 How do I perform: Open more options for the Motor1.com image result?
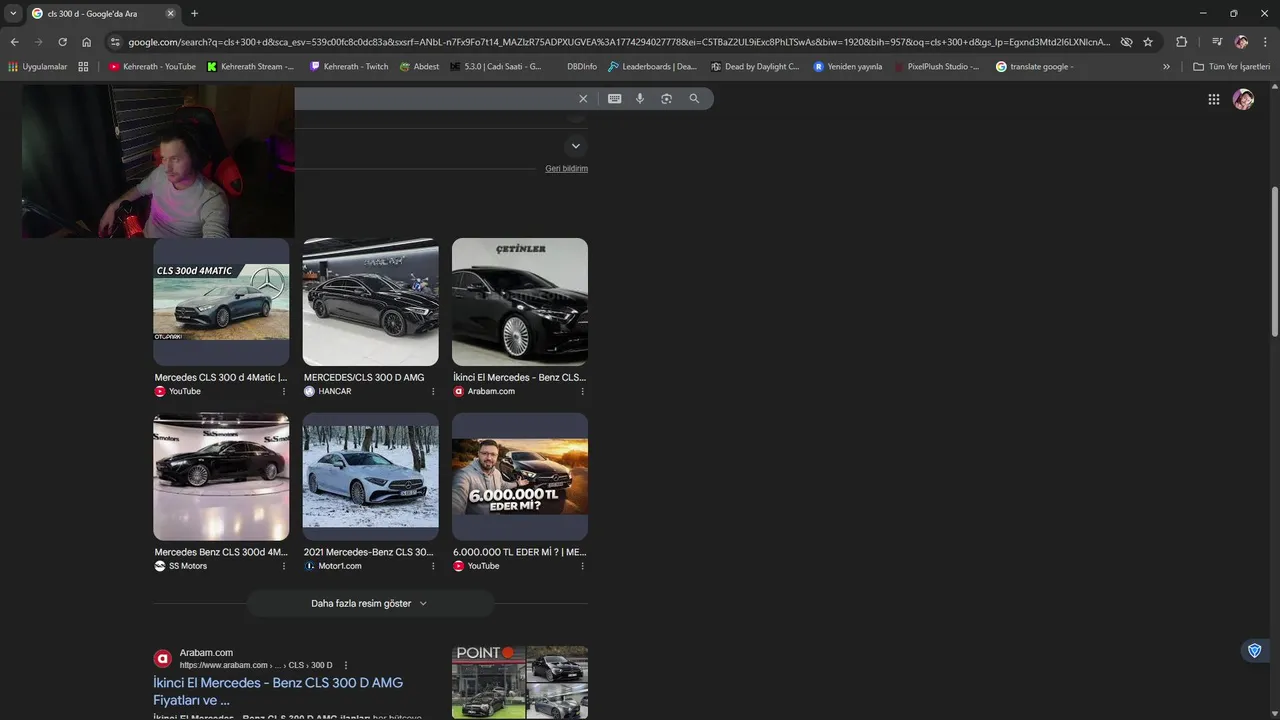point(433,566)
